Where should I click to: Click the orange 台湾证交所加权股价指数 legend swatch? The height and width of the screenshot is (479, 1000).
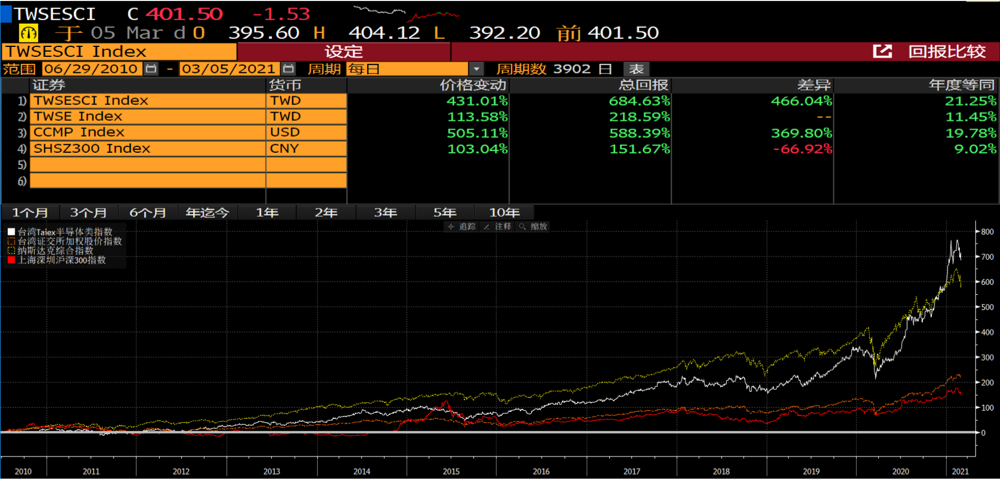pos(11,241)
